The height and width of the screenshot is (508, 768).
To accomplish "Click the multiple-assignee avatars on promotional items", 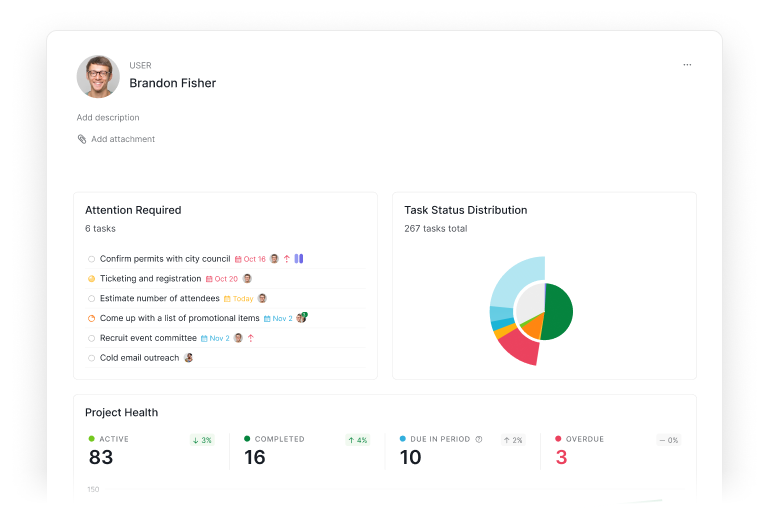I will pyautogui.click(x=302, y=317).
